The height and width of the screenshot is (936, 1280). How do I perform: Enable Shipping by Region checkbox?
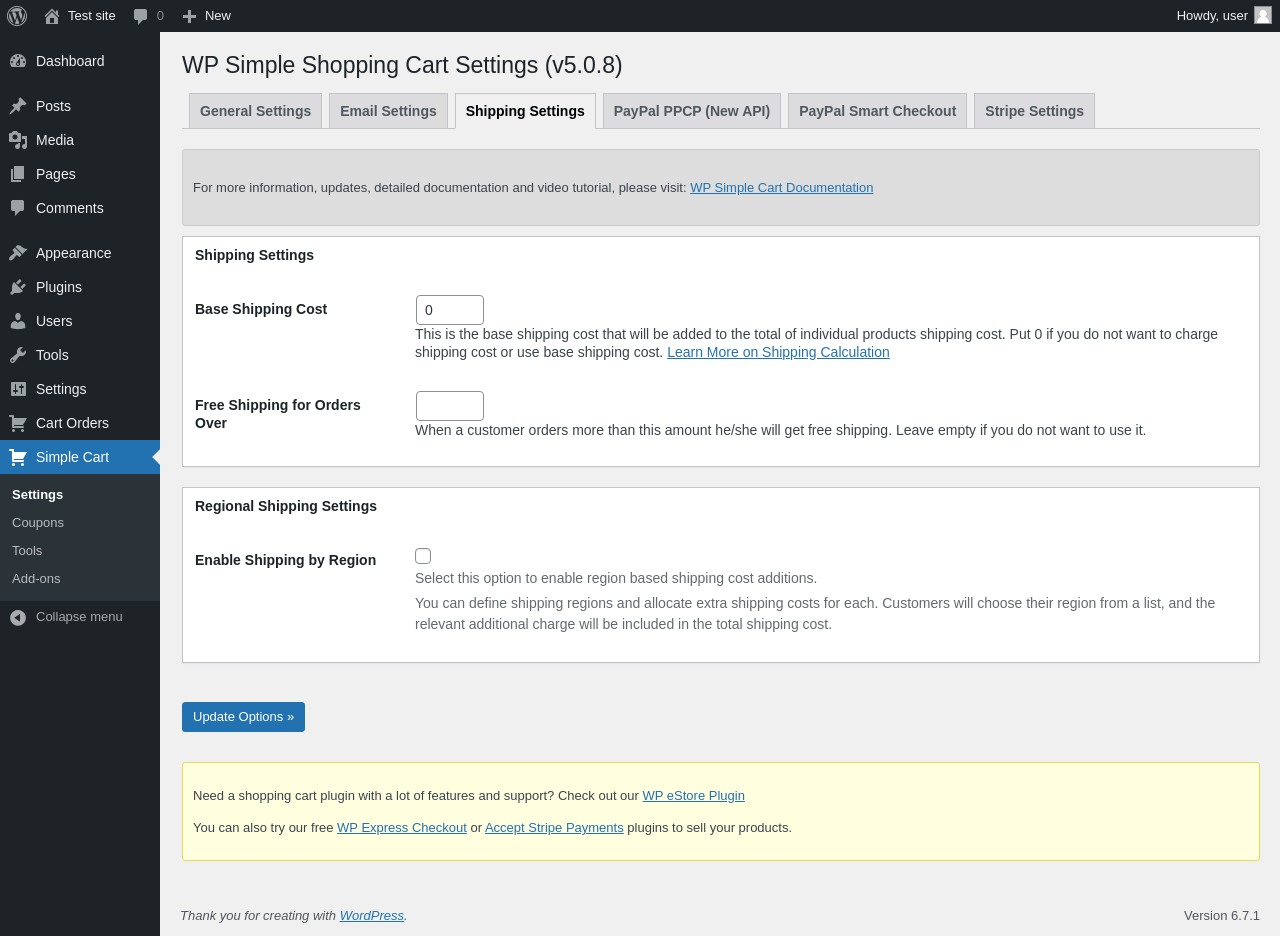[423, 556]
